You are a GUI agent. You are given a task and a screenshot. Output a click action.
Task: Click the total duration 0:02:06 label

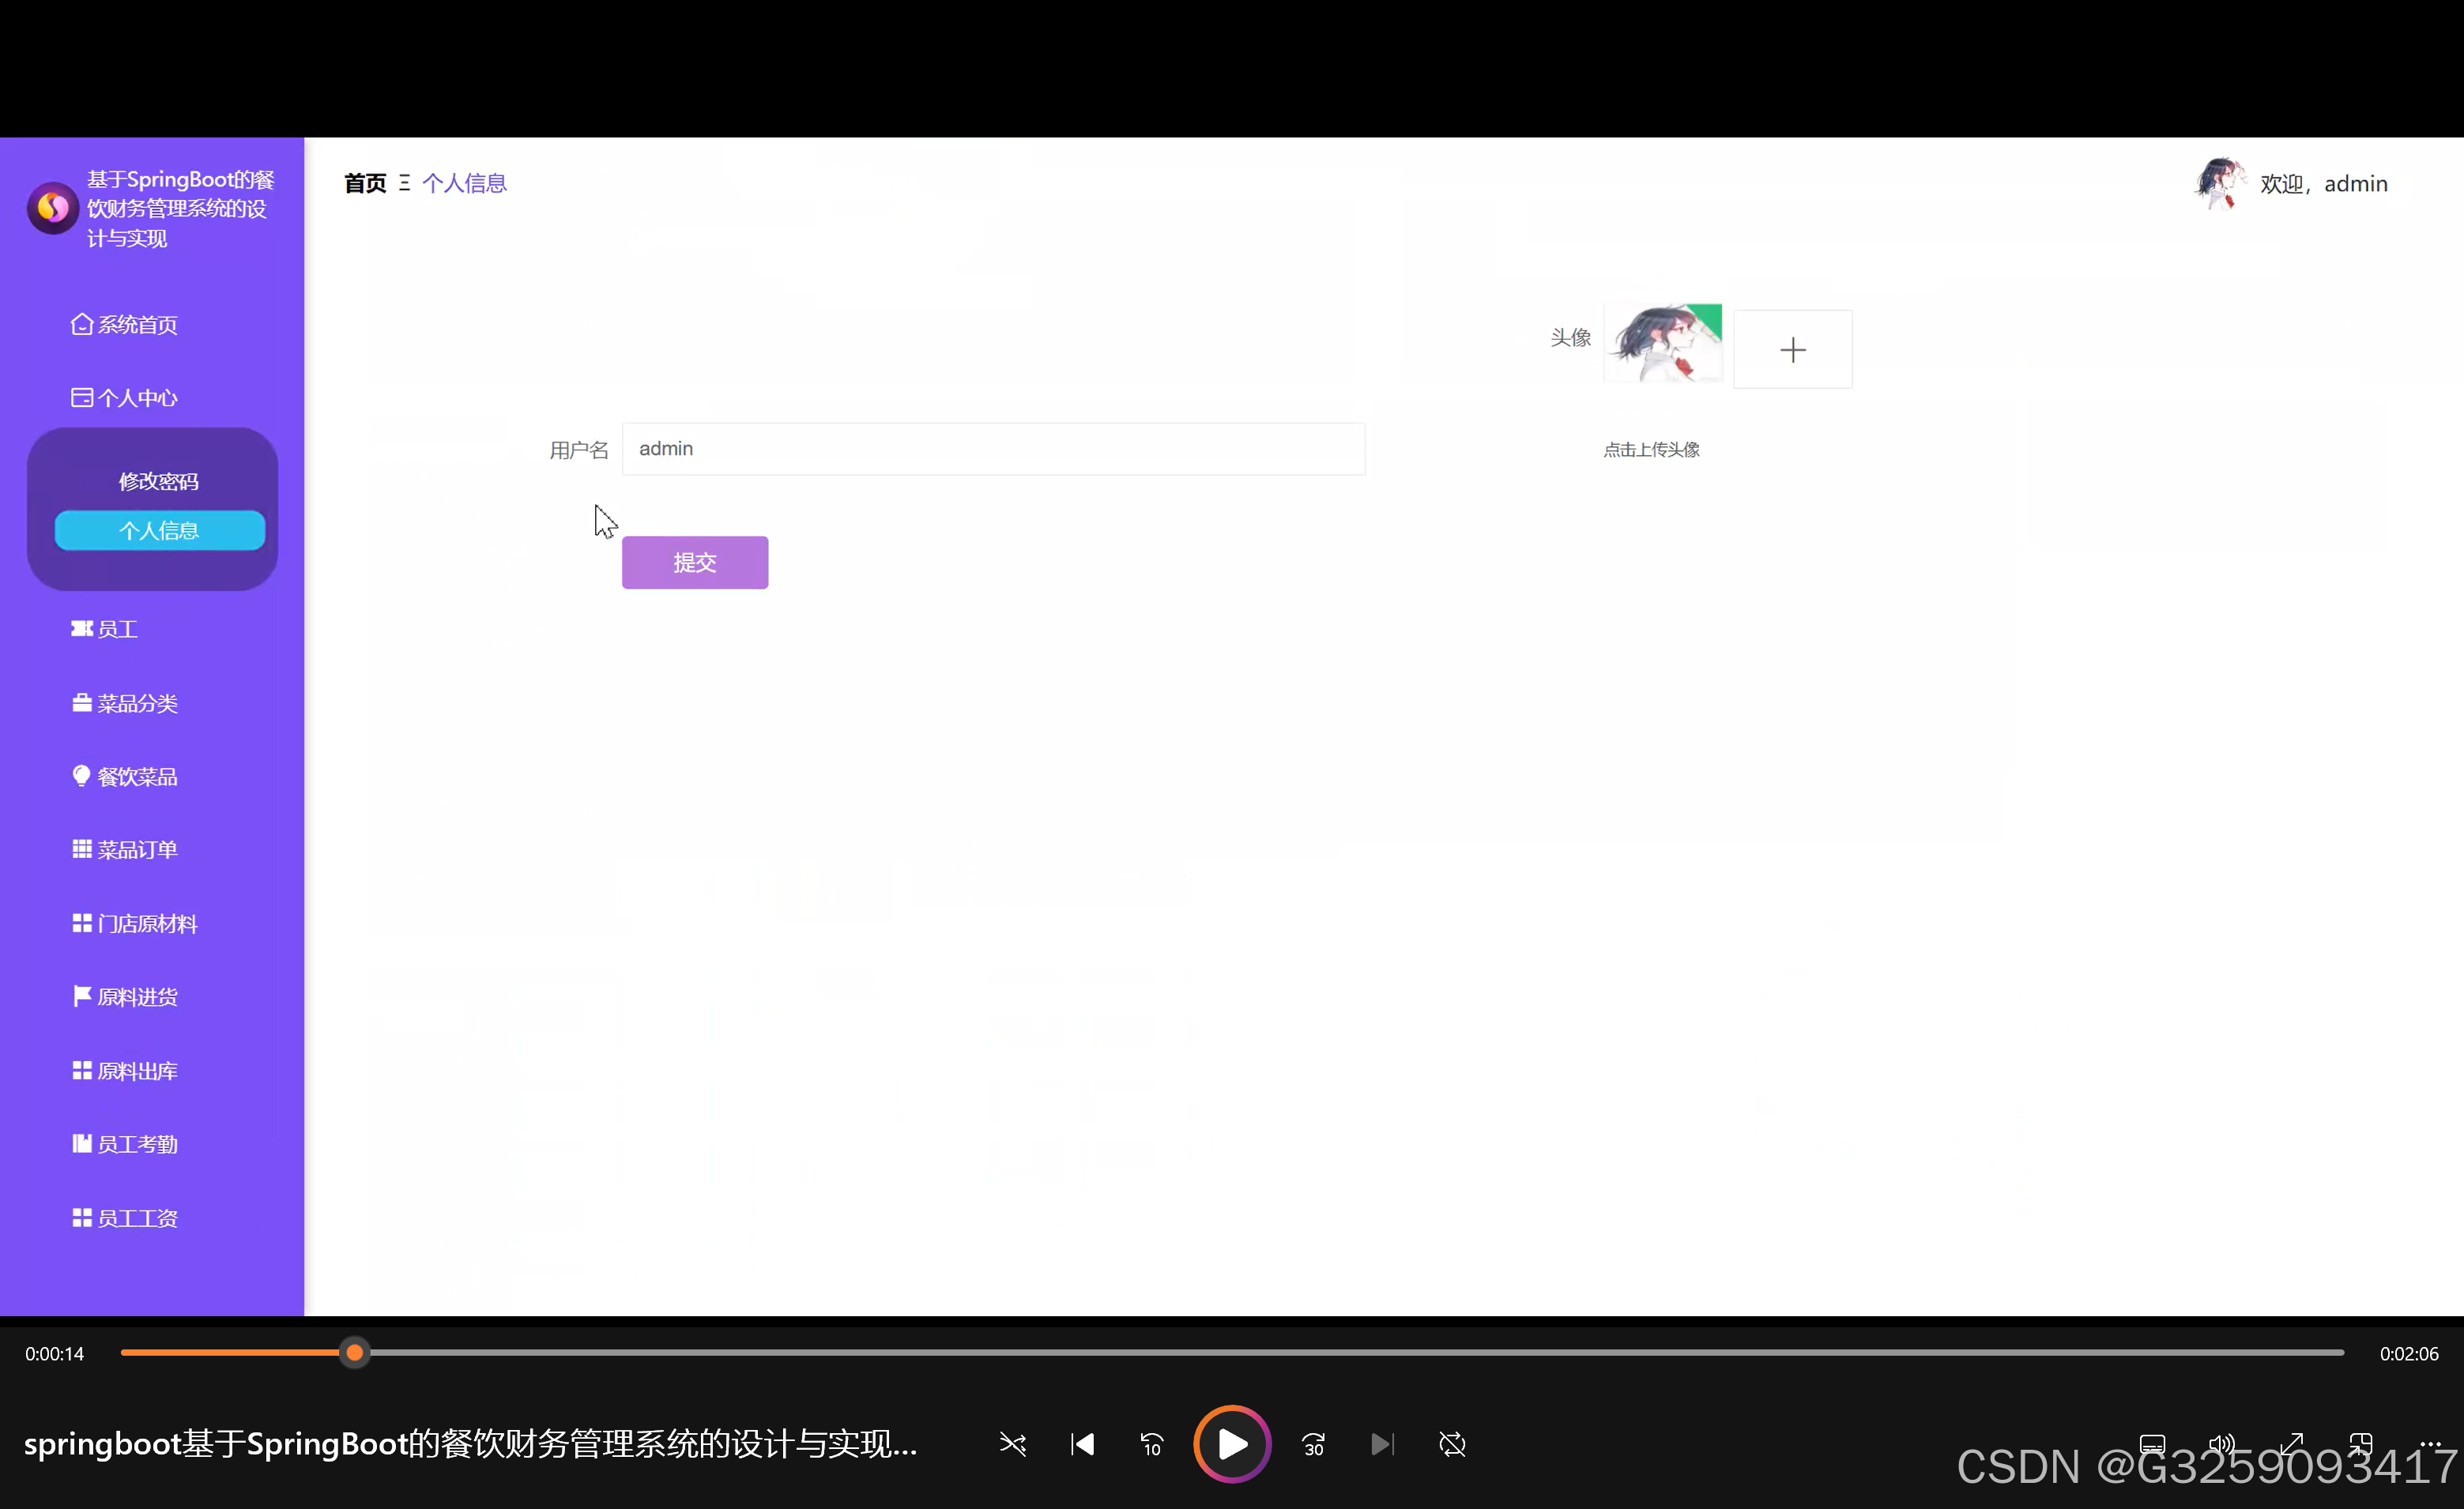pyautogui.click(x=2409, y=1353)
